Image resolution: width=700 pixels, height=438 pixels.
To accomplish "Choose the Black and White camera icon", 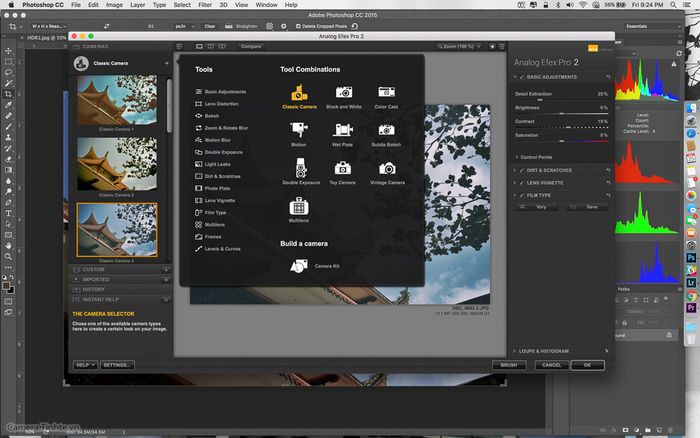I will click(344, 92).
